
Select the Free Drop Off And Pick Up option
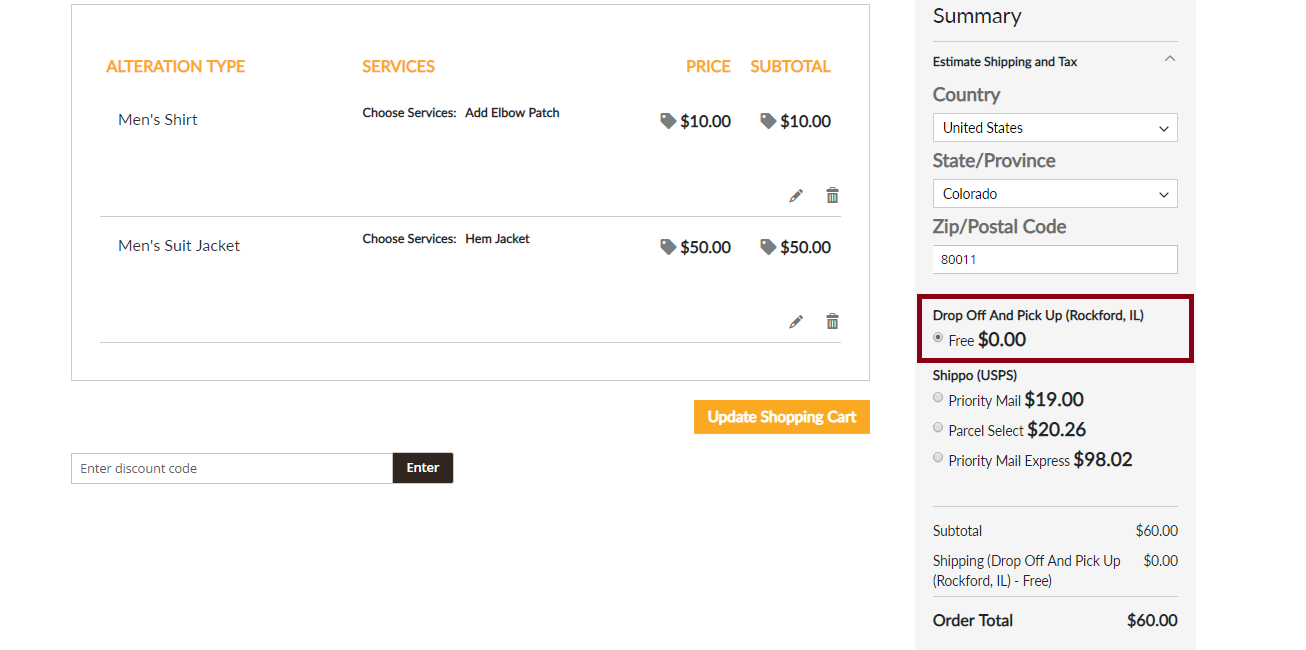click(x=938, y=338)
